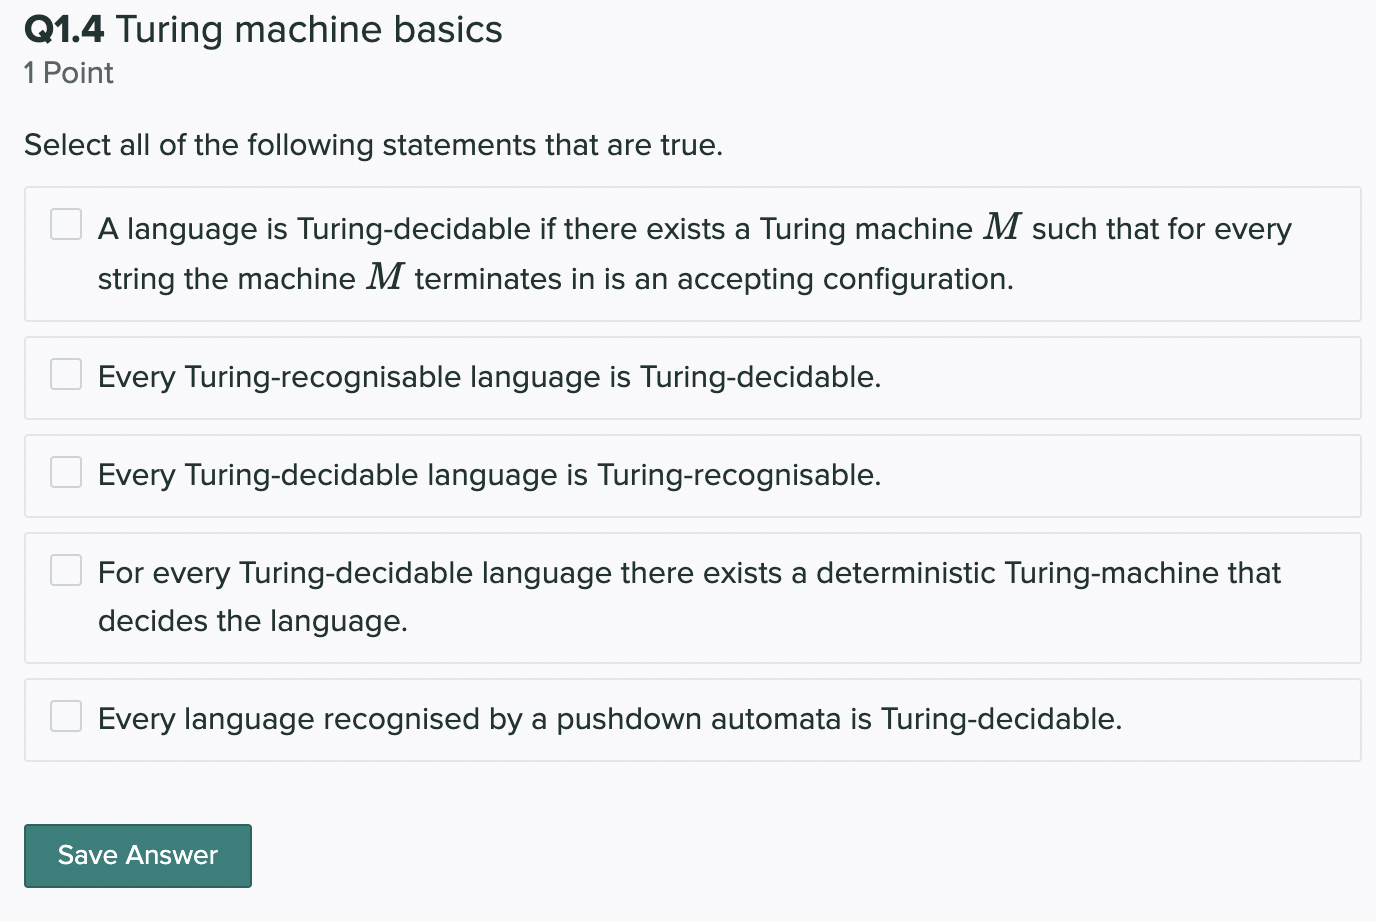Click the Turing-recognisable statement text
Screen dimensions: 1376x922
(x=489, y=377)
